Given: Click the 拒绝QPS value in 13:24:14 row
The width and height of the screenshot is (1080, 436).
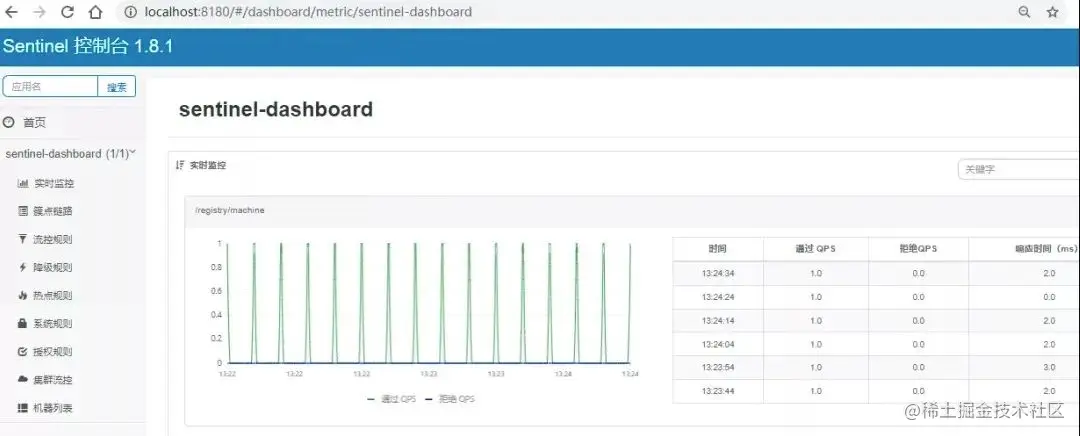Looking at the screenshot, I should coord(918,320).
